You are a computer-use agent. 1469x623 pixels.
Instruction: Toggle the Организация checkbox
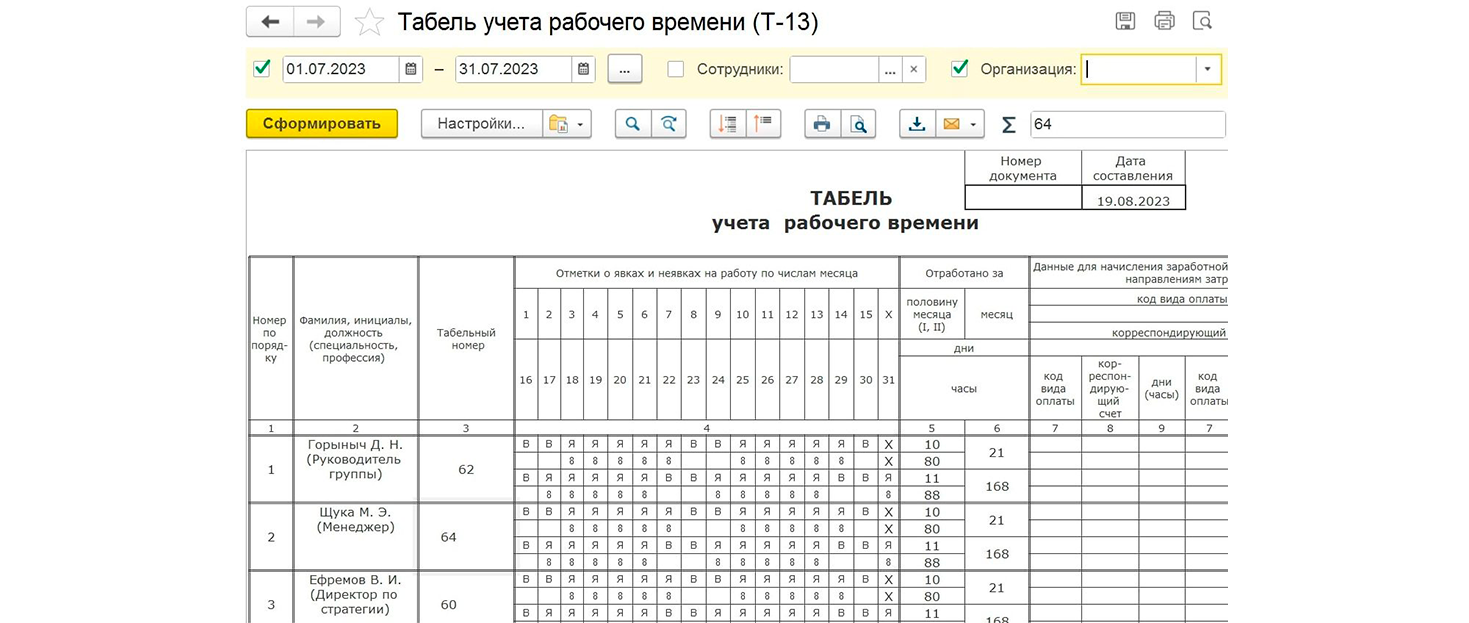pos(960,69)
